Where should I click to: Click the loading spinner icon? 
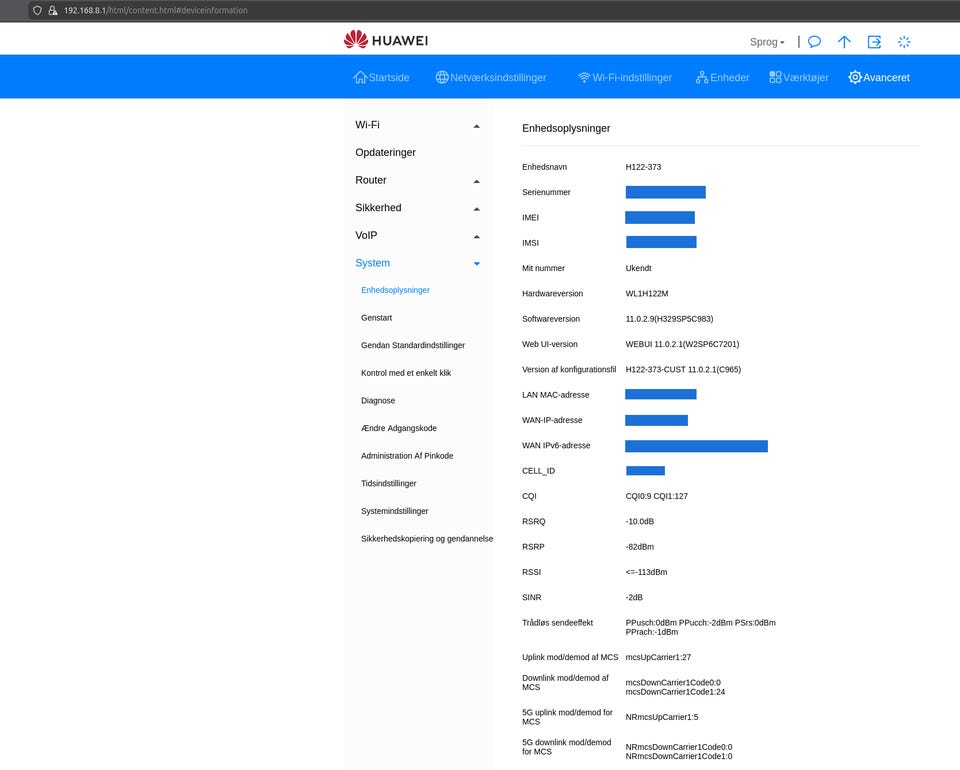point(904,42)
